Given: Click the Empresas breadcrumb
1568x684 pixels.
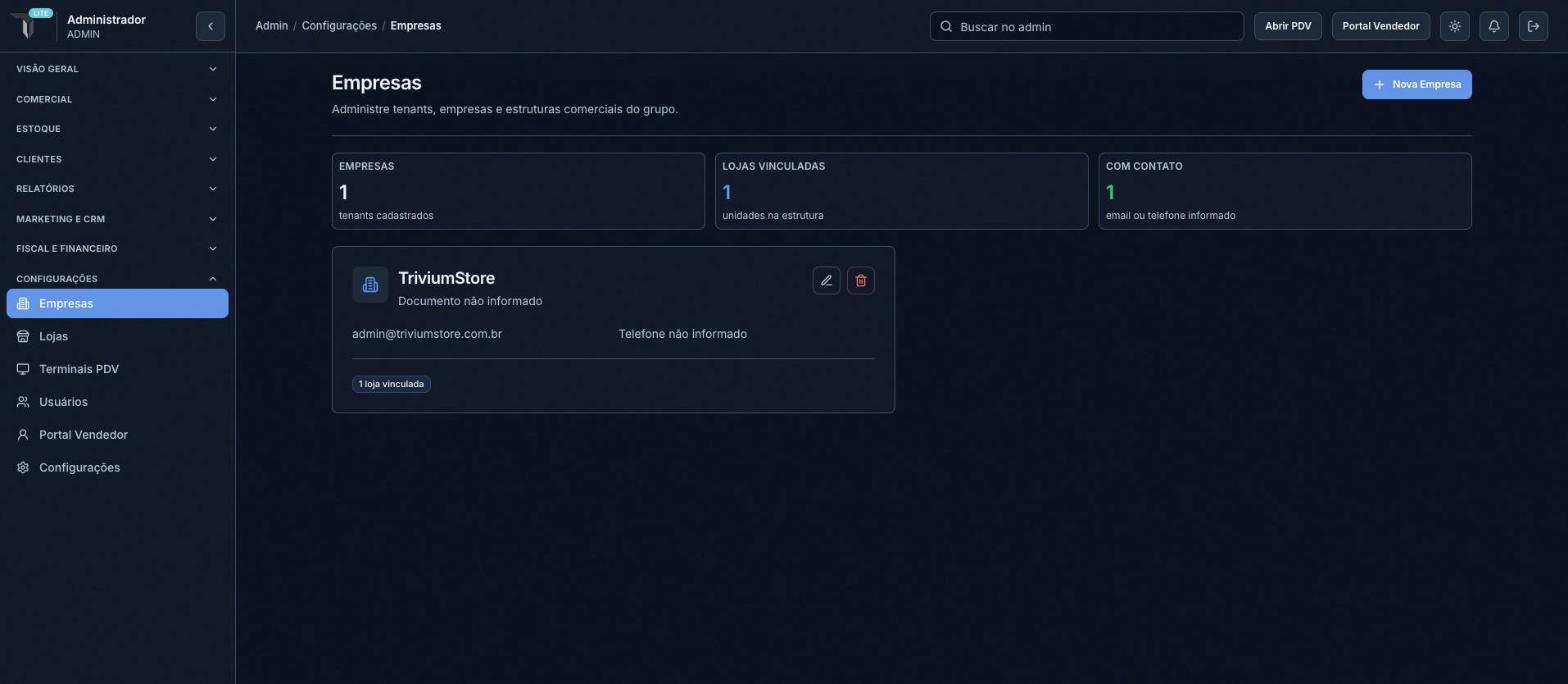Looking at the screenshot, I should (x=415, y=26).
